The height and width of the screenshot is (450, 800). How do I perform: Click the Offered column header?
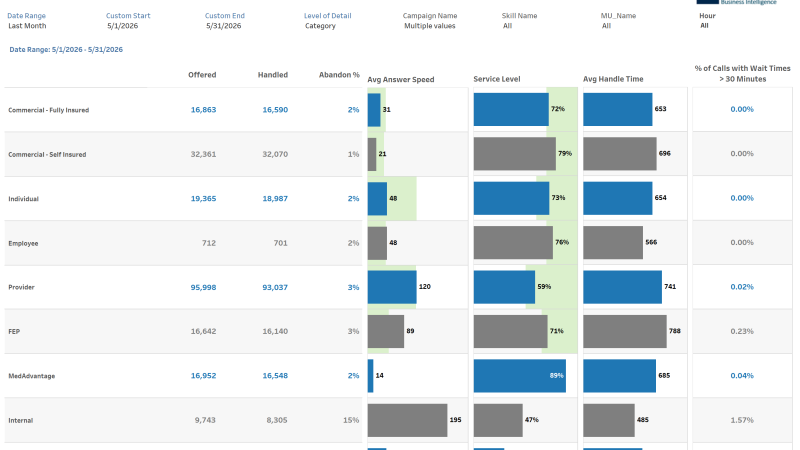(x=202, y=74)
